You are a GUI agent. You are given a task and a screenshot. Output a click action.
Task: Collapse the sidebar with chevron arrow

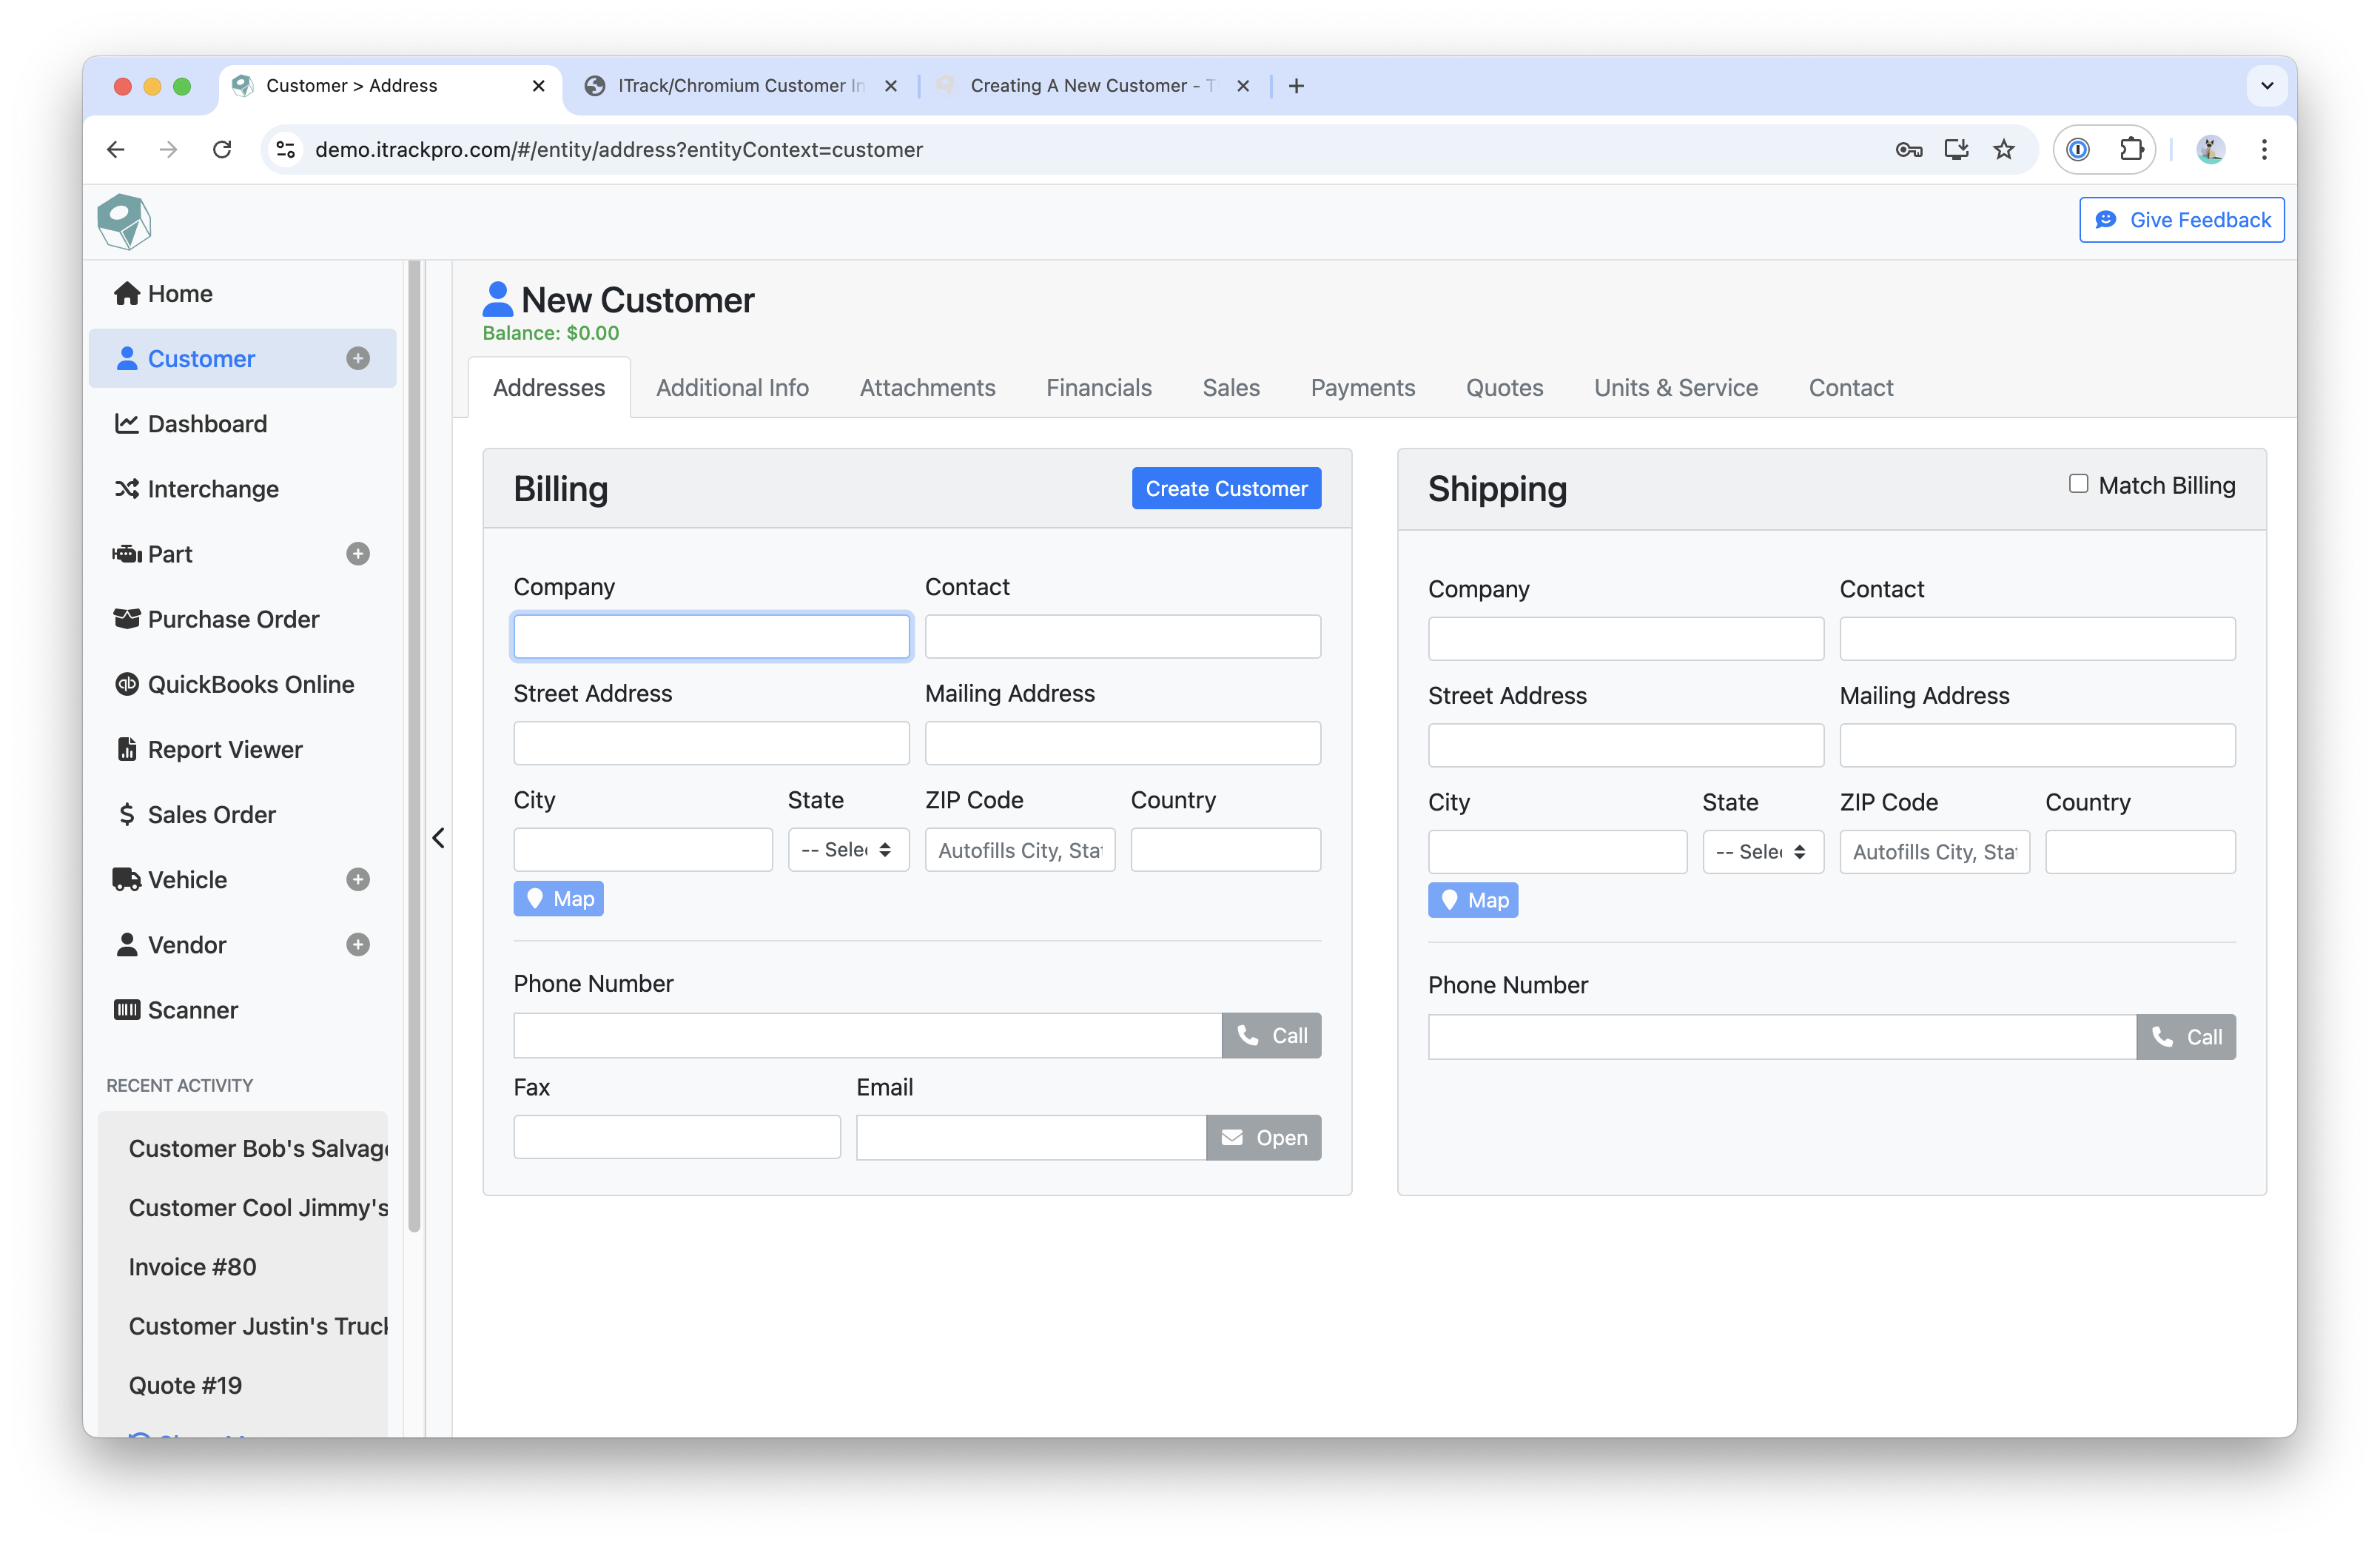[x=438, y=838]
